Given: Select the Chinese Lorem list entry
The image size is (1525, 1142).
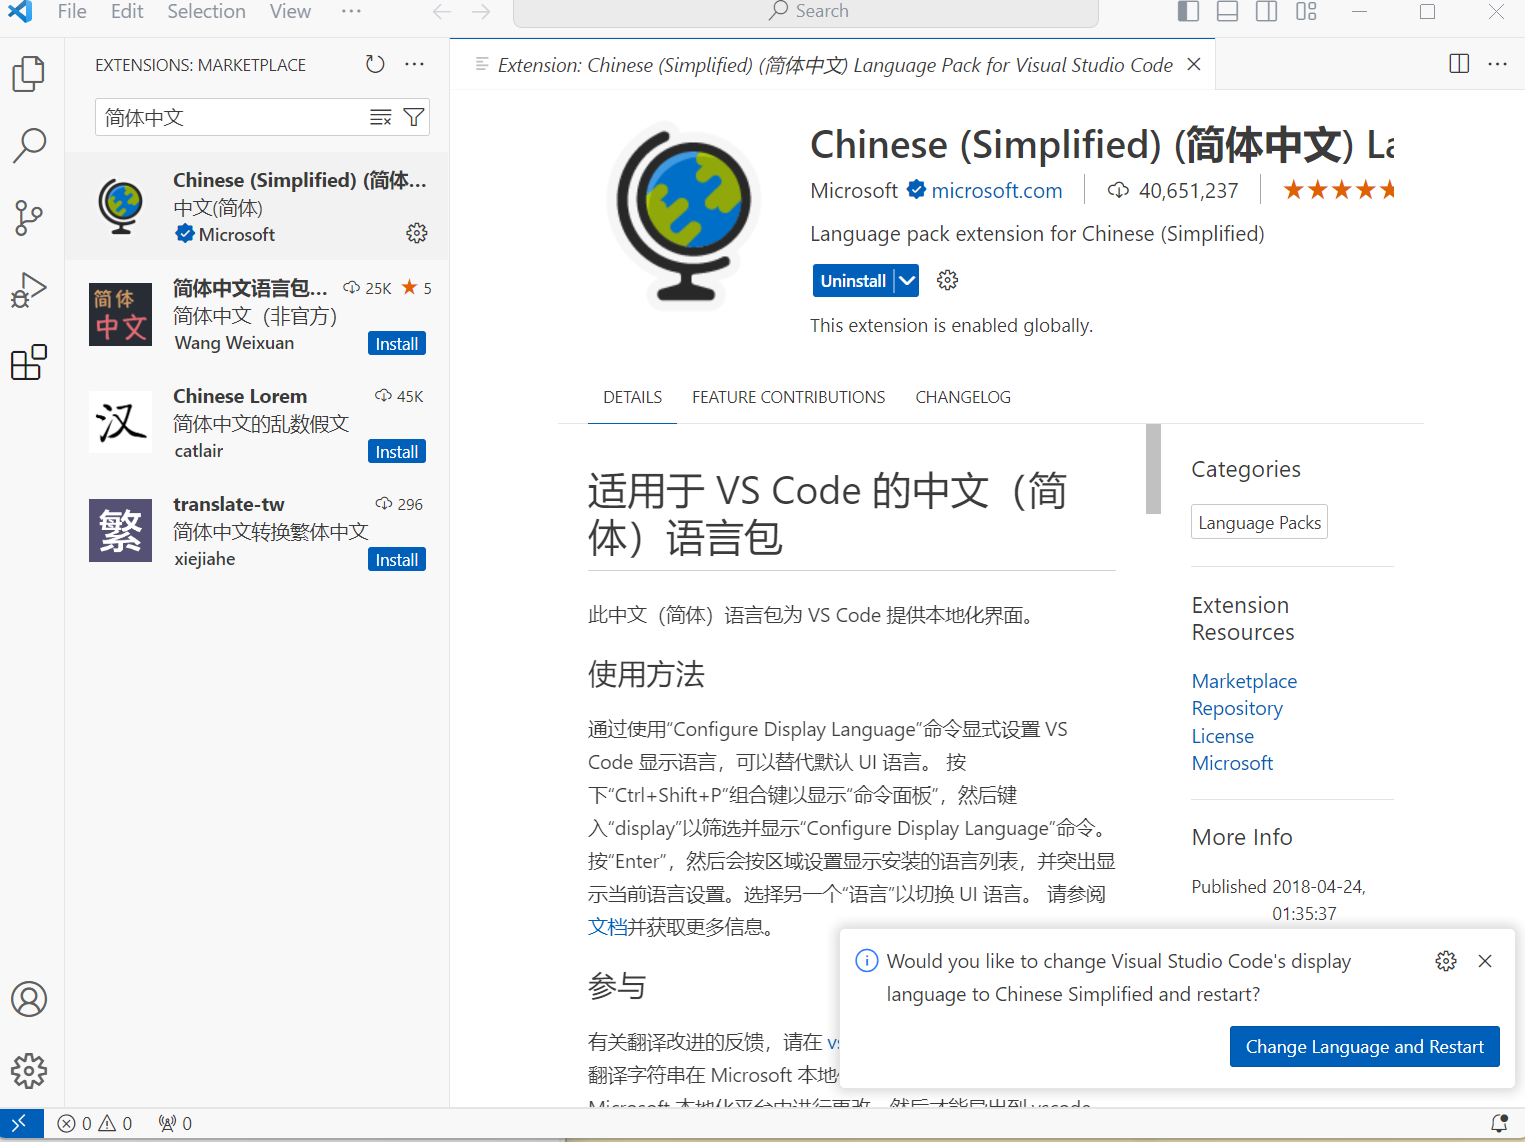Looking at the screenshot, I should pos(257,422).
